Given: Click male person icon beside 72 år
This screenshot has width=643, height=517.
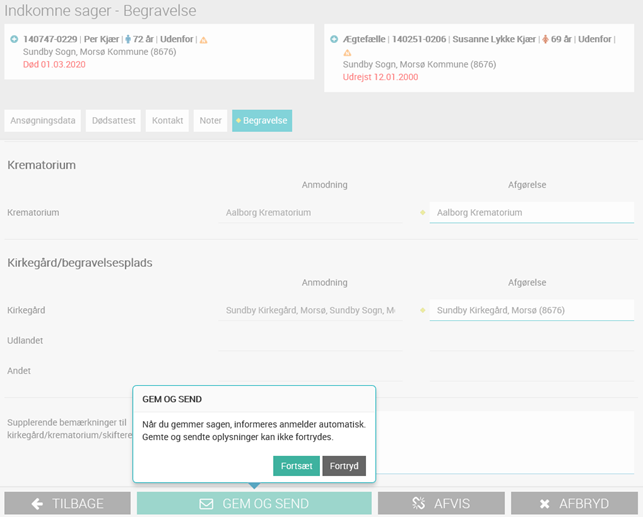Looking at the screenshot, I should [x=128, y=39].
